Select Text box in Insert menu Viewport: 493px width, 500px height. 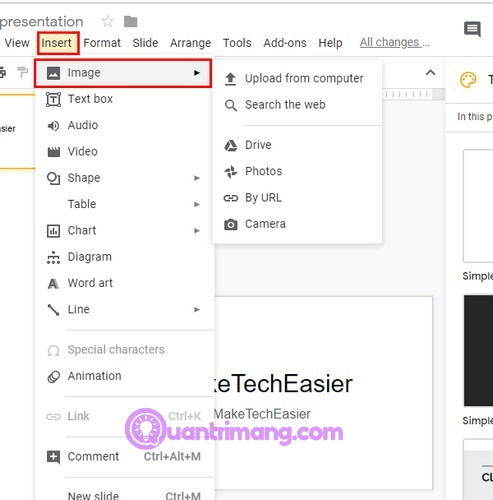[x=124, y=99]
